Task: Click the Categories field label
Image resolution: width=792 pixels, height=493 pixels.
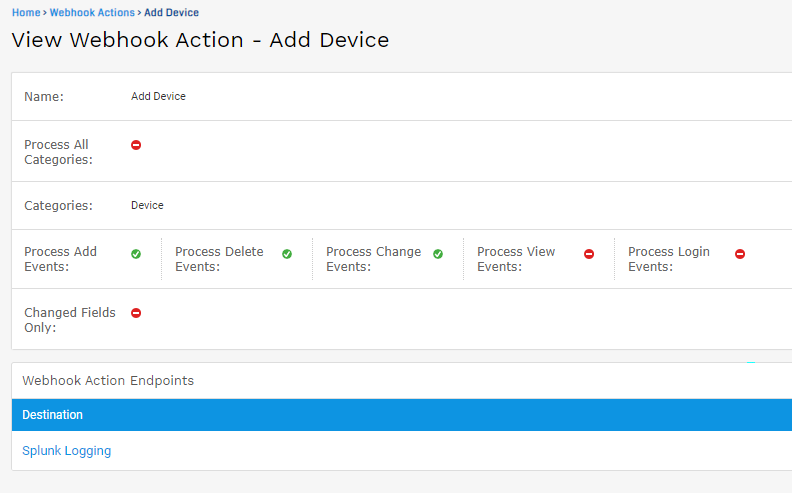Action: (58, 206)
